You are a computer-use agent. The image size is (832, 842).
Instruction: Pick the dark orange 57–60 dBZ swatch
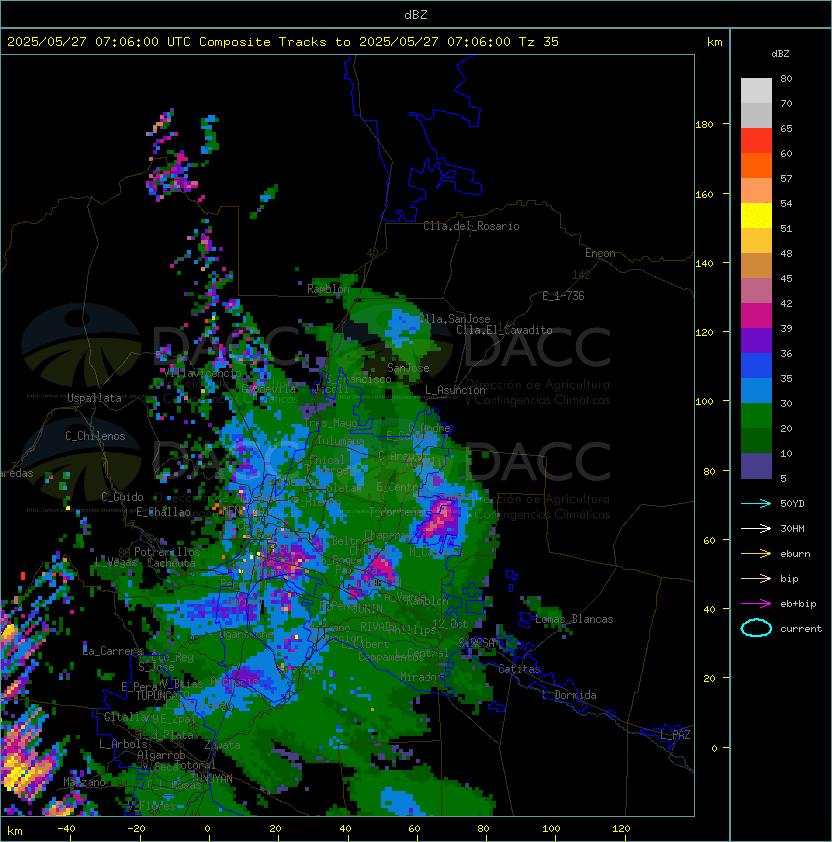coord(756,165)
